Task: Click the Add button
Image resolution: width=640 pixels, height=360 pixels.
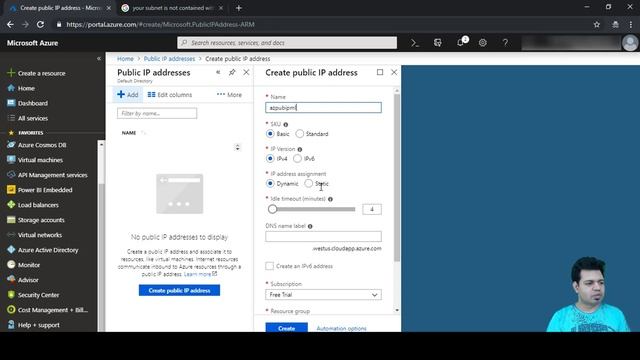Action: (128, 95)
